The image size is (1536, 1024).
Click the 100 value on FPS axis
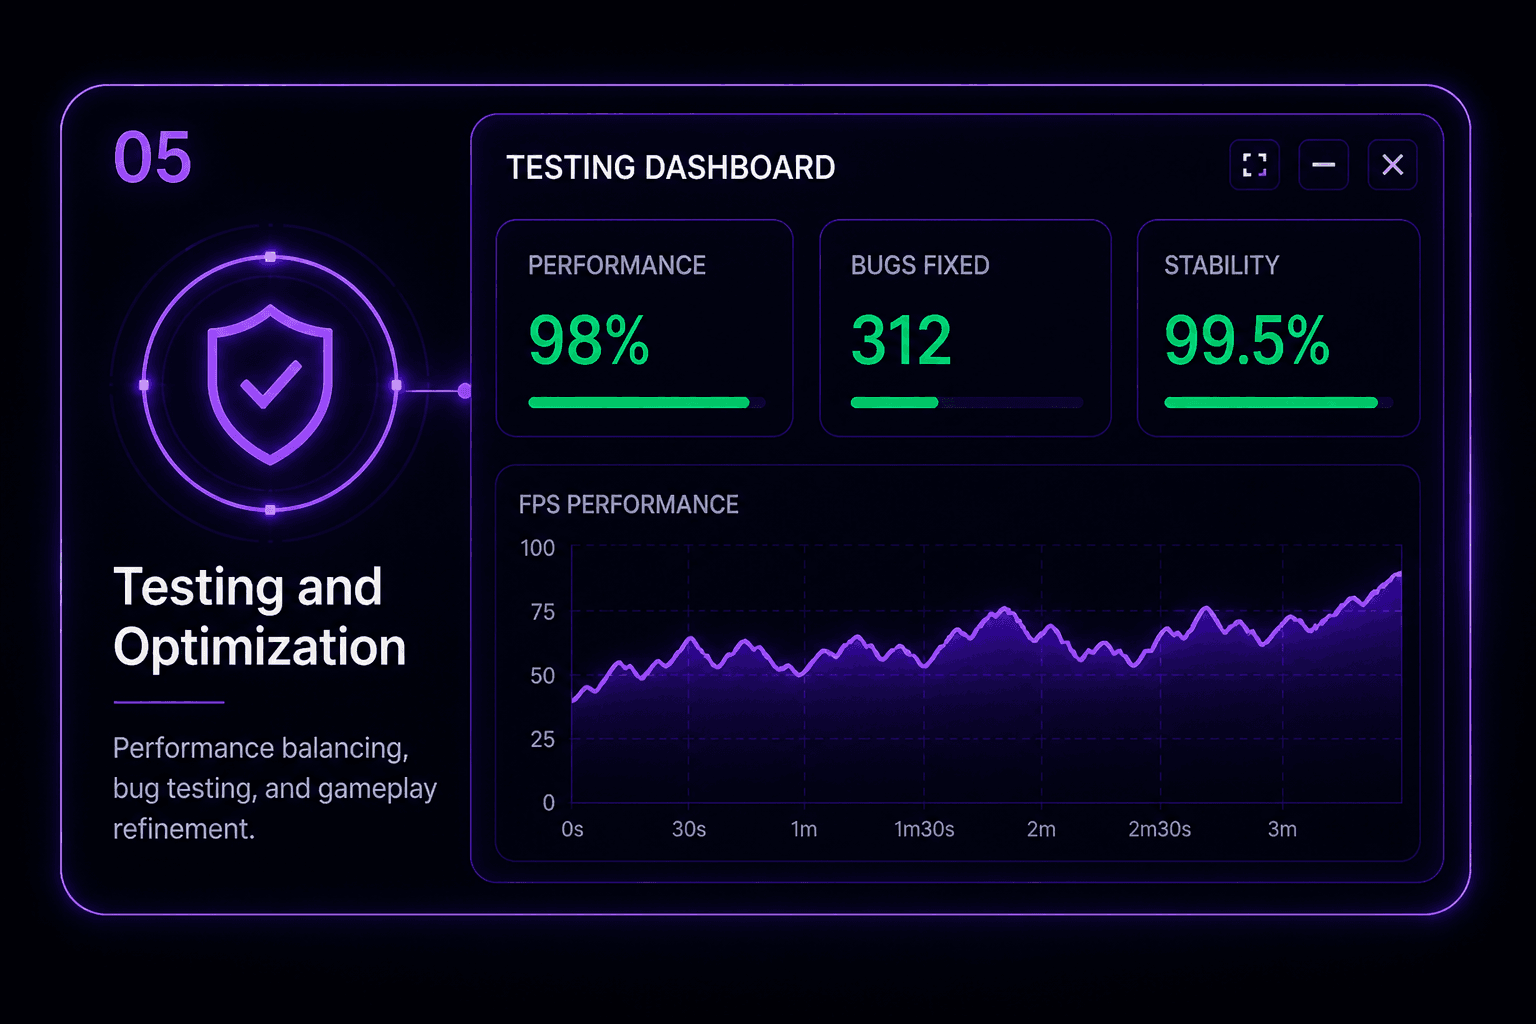pos(538,548)
